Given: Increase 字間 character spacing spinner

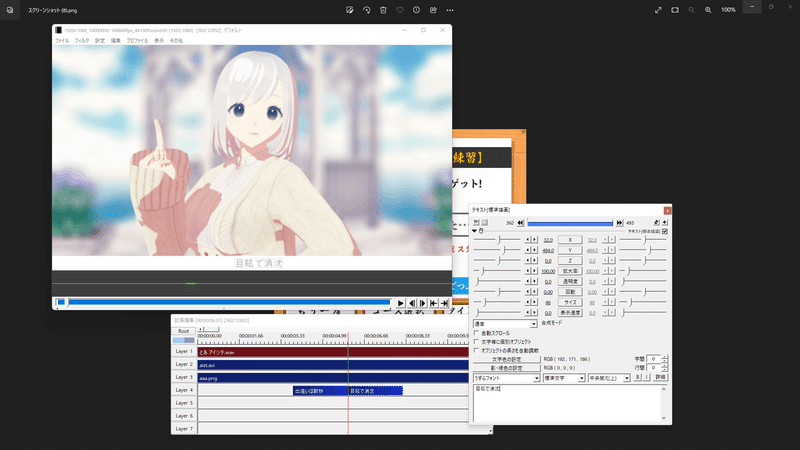Looking at the screenshot, I should pyautogui.click(x=664, y=357).
